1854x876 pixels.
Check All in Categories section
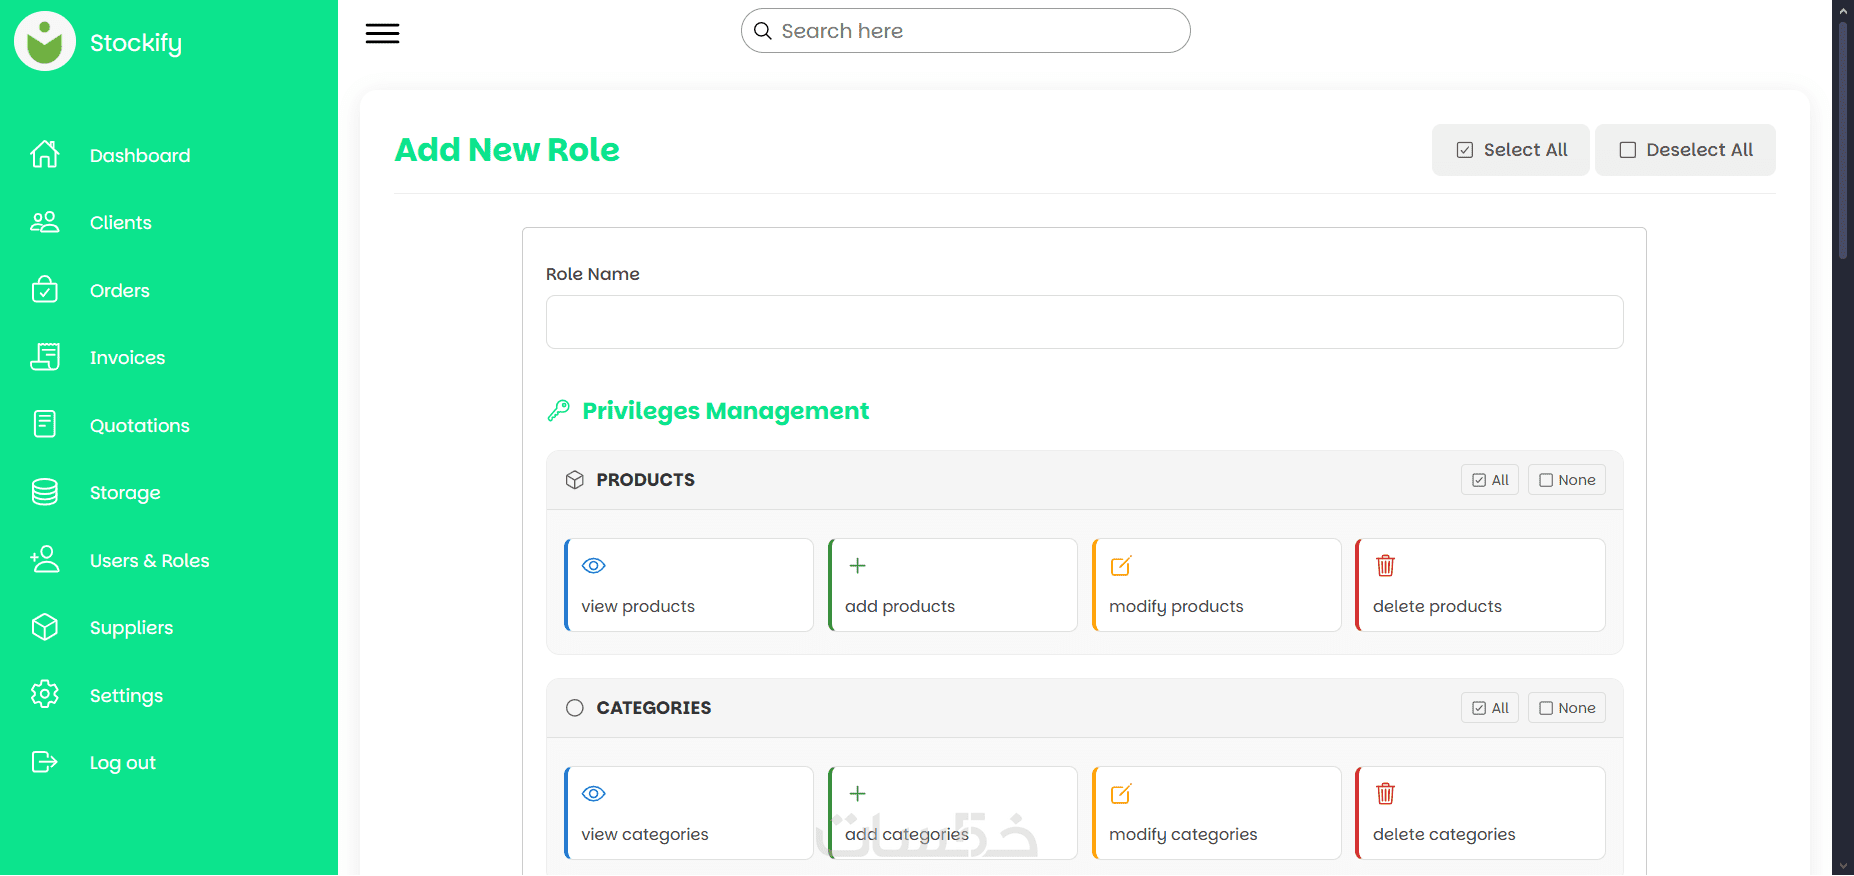click(1490, 708)
